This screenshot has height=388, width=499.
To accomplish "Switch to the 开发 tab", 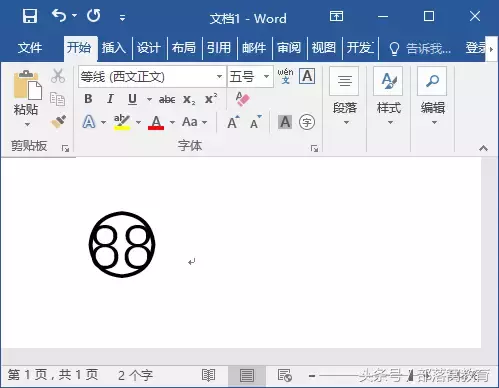I will pos(360,48).
